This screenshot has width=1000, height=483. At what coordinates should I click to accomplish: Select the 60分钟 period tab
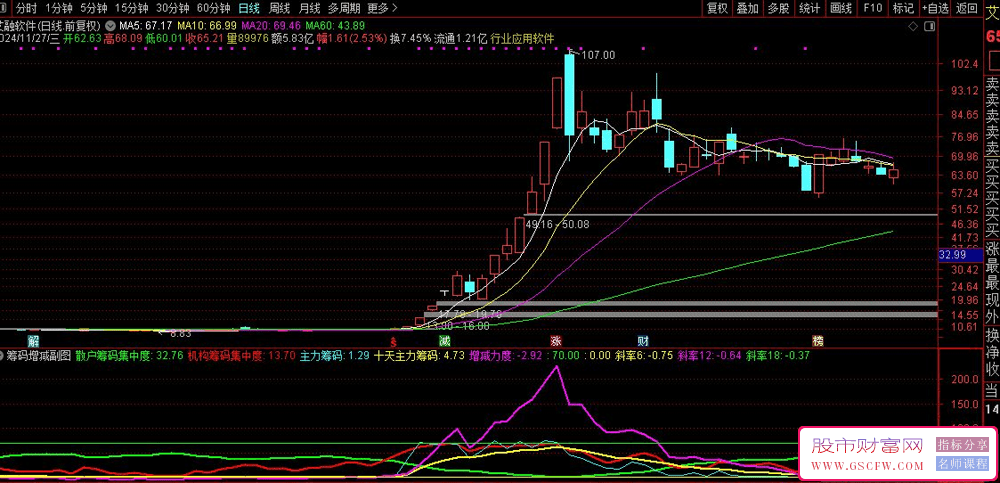pyautogui.click(x=214, y=8)
